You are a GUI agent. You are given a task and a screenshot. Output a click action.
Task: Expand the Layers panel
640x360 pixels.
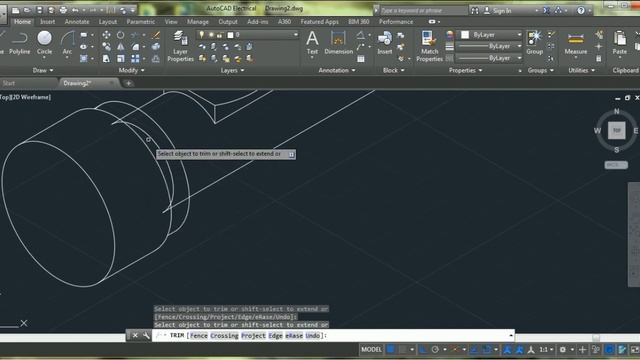tap(232, 70)
